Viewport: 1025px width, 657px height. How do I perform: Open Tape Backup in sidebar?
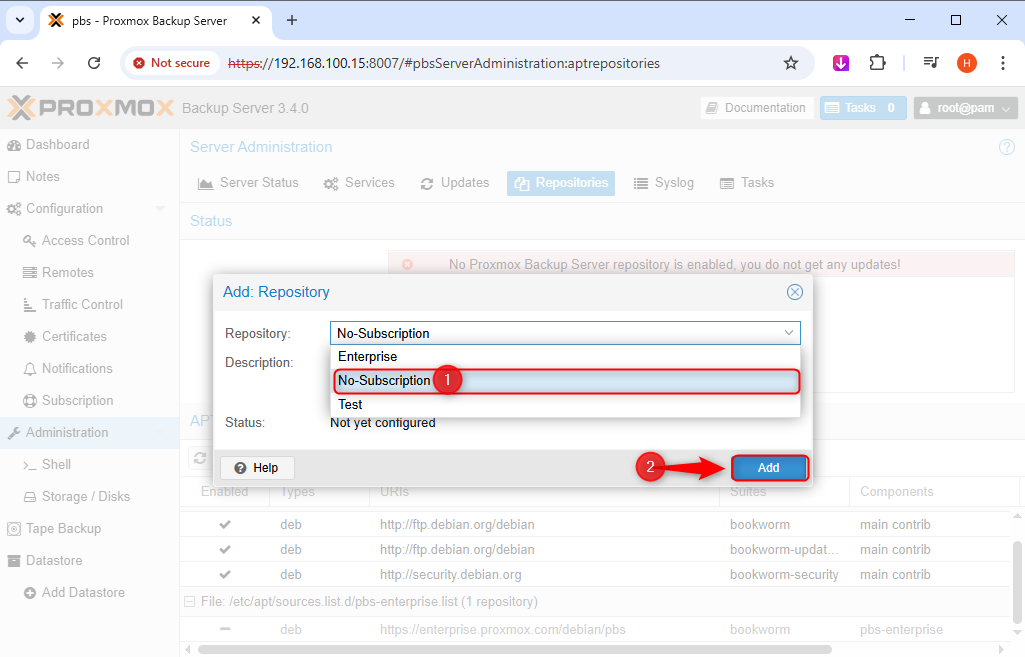pyautogui.click(x=90, y=529)
